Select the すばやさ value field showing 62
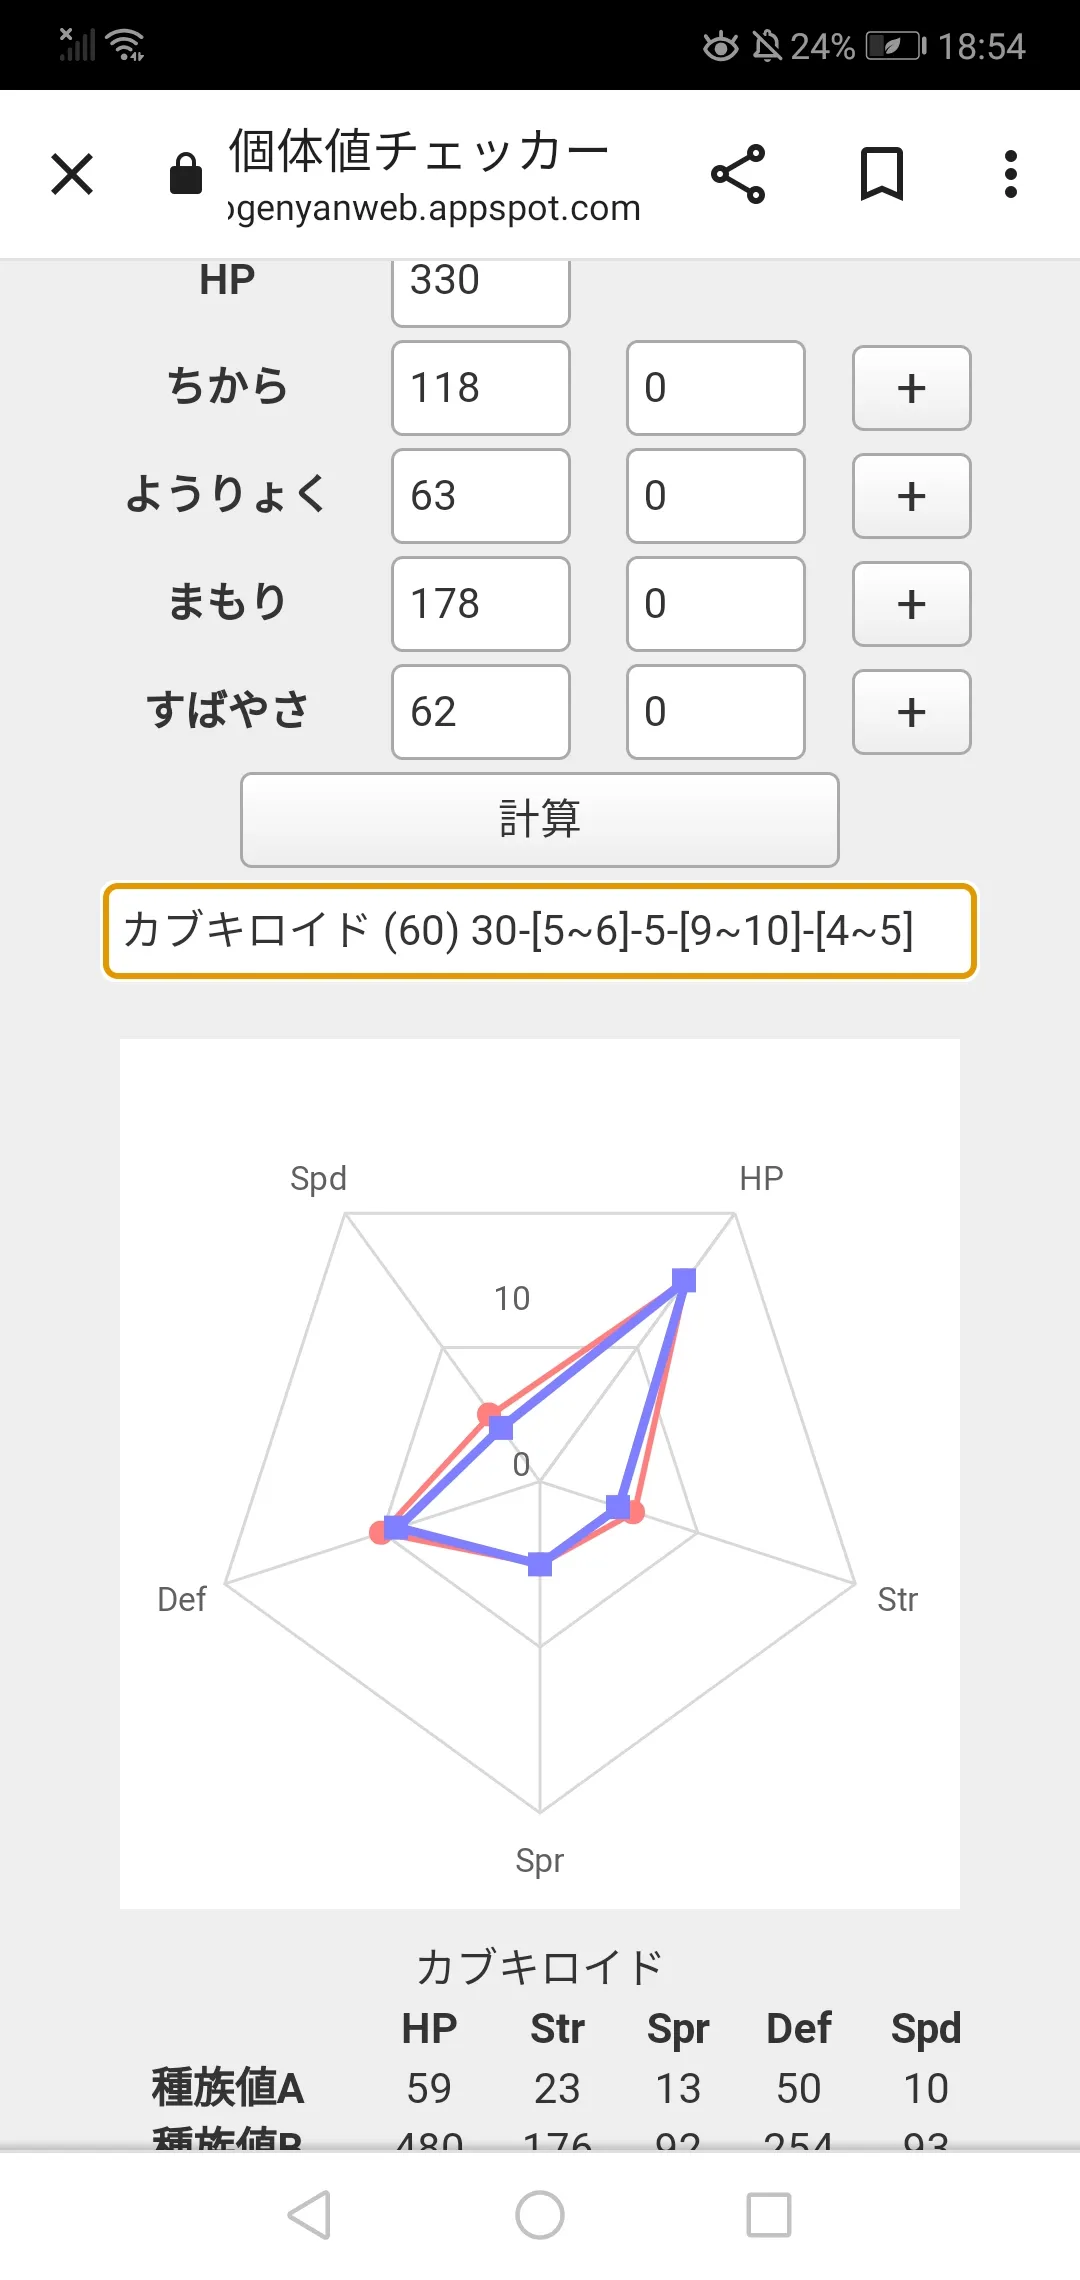 point(481,712)
